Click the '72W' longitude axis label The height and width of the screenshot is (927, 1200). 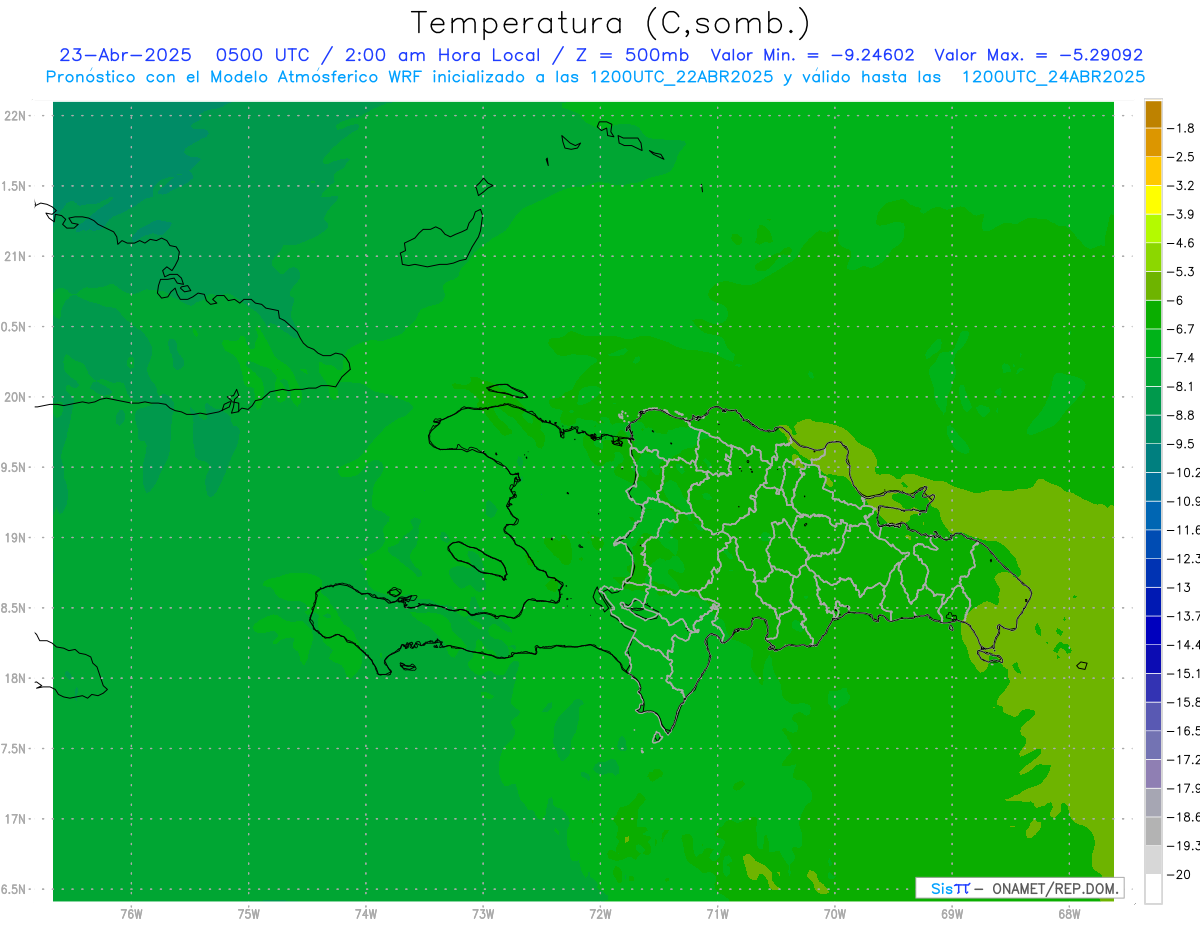pos(600,913)
